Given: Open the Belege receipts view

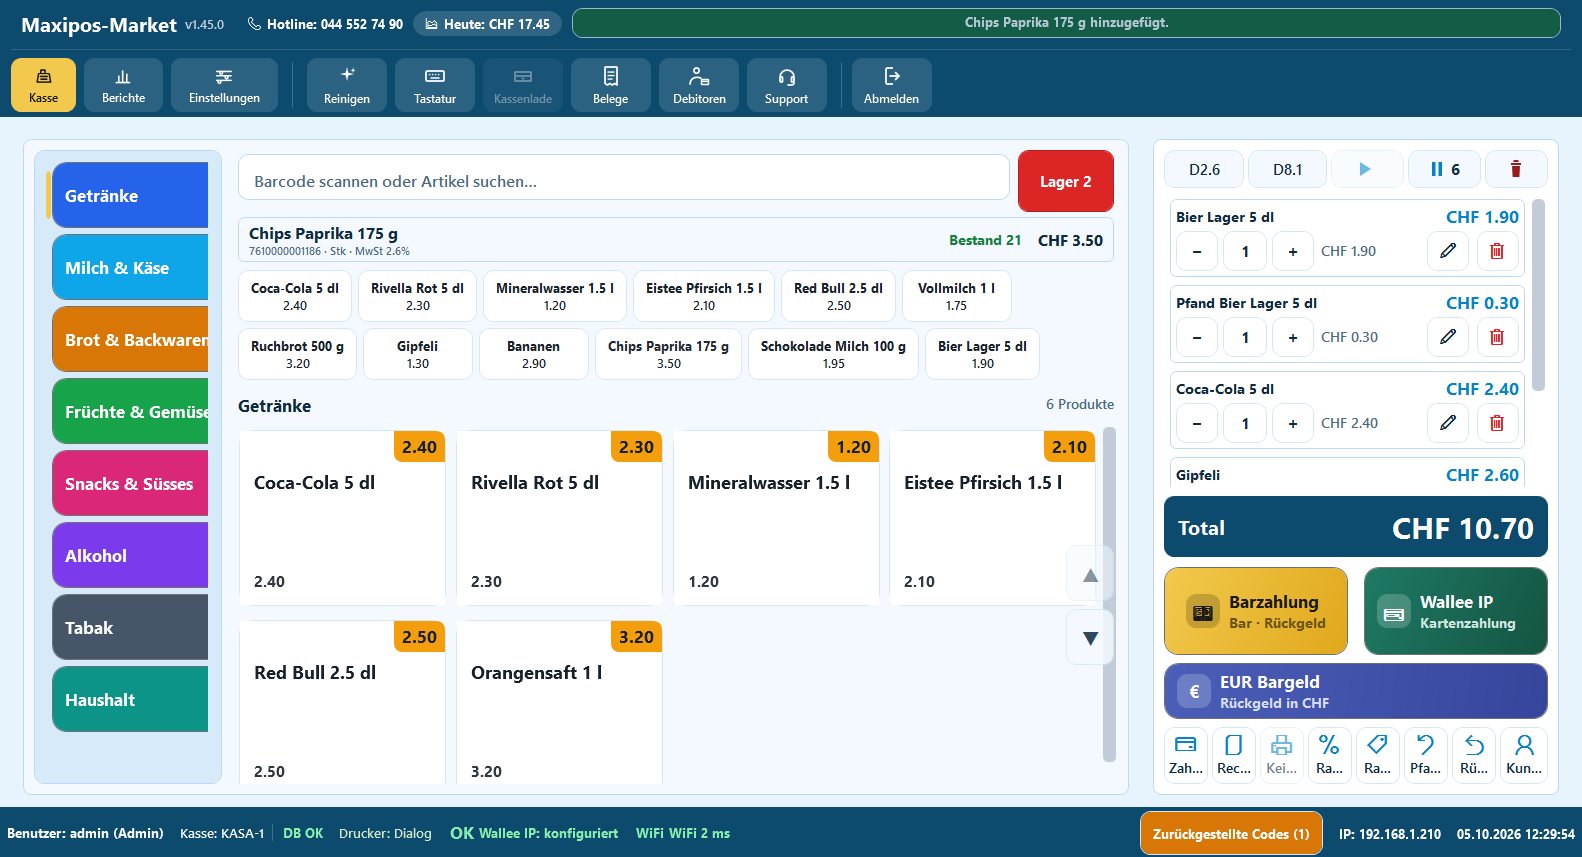Looking at the screenshot, I should tap(611, 85).
